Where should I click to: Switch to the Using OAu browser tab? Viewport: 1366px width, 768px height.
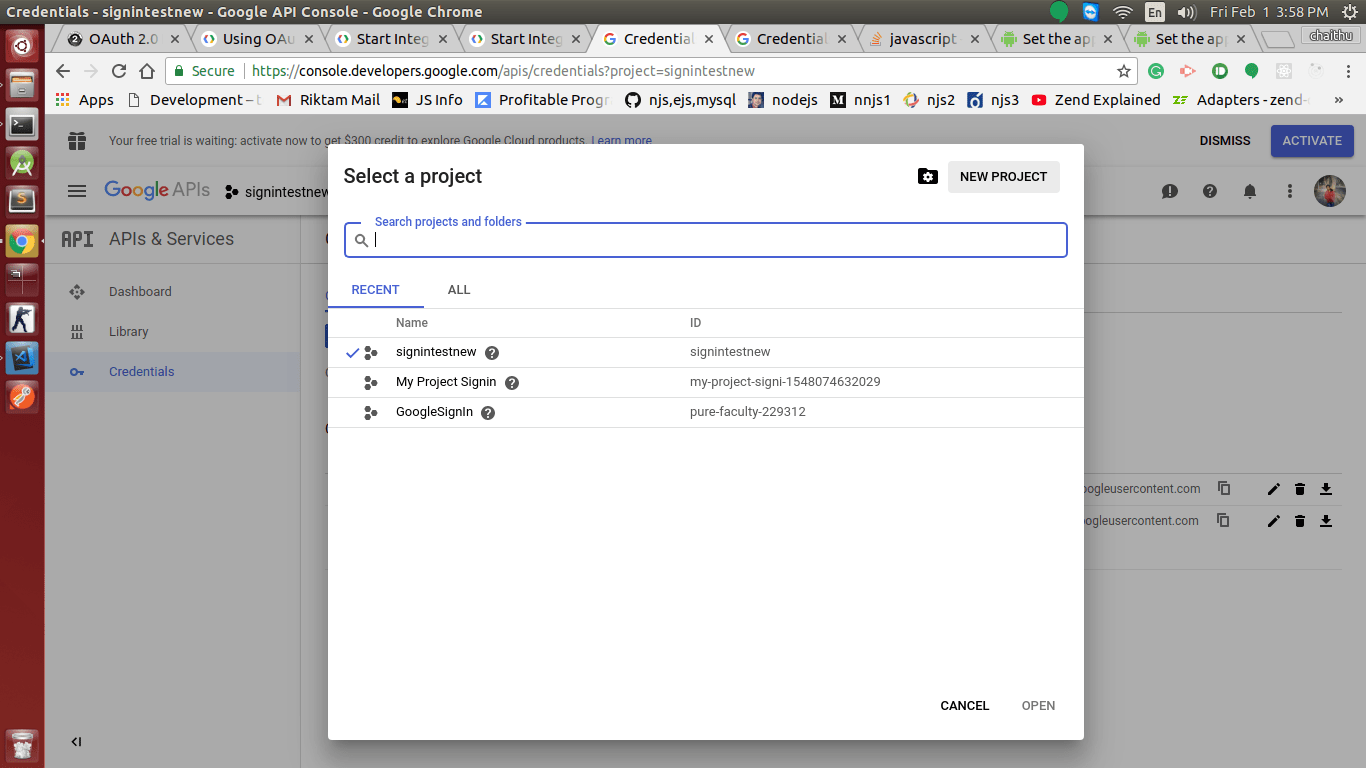(x=258, y=39)
